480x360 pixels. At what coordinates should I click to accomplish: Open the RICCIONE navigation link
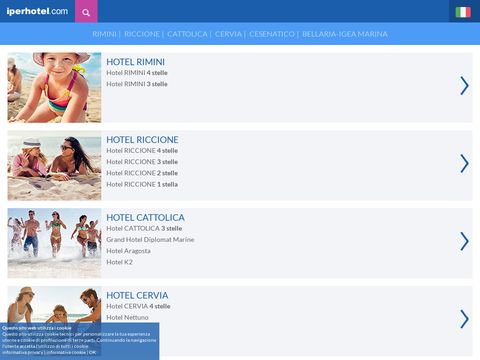point(142,34)
